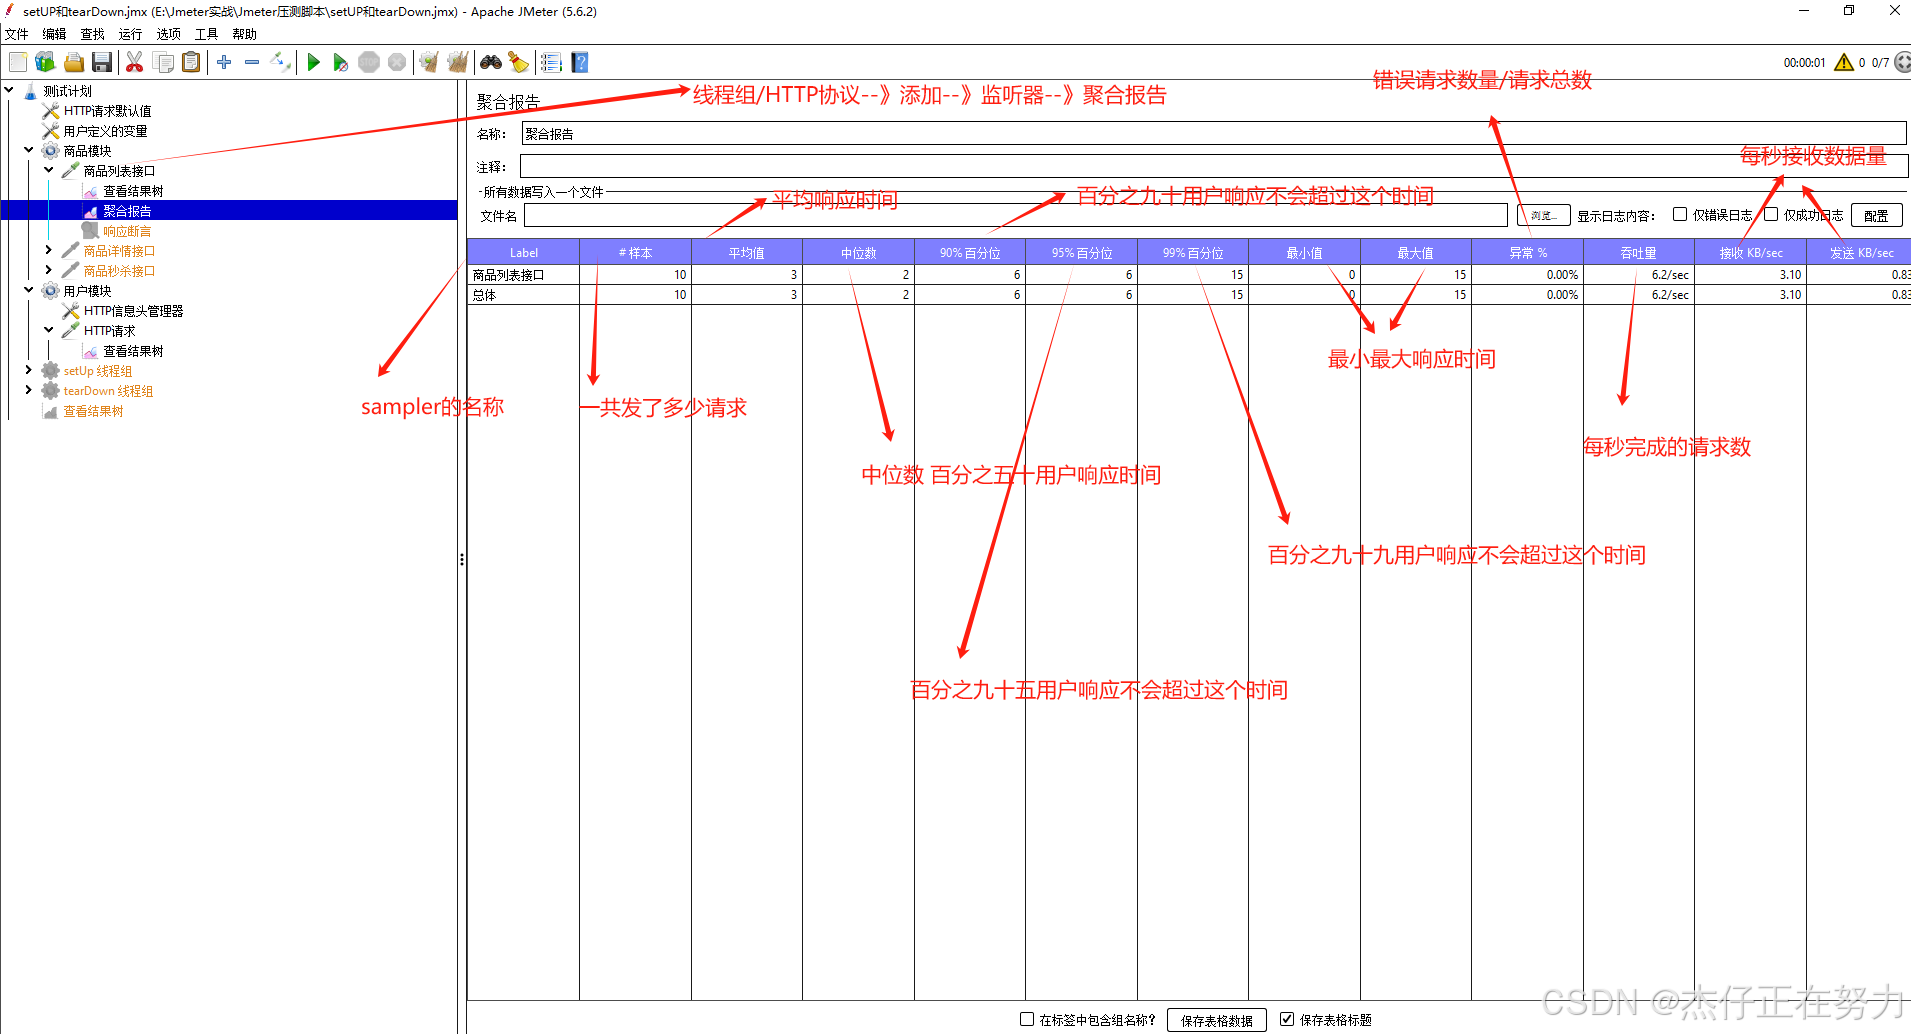This screenshot has height=1034, width=1911.
Task: Click Start no pauses icon
Action: point(341,62)
